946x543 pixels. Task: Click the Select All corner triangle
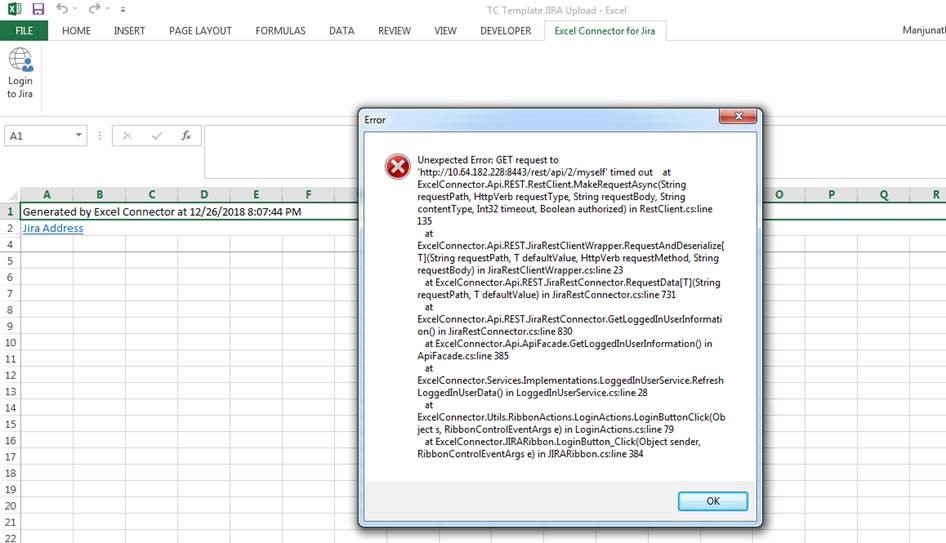click(x=12, y=195)
